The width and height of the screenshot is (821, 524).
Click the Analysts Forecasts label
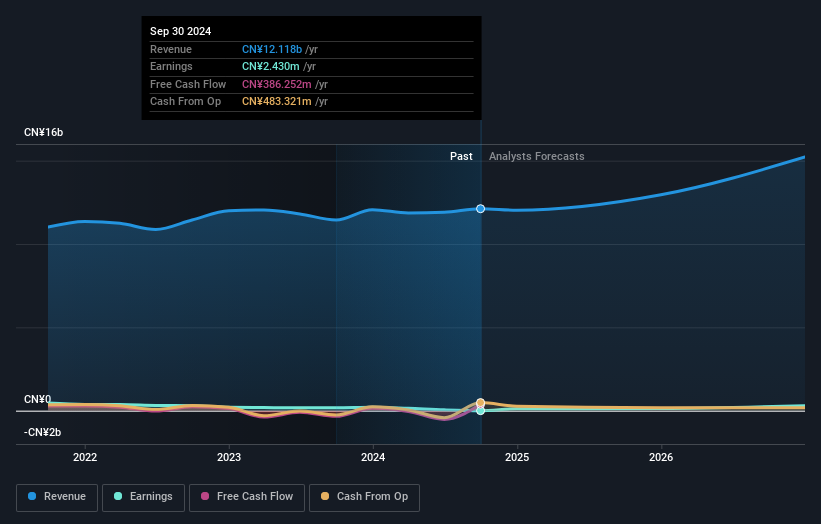coord(537,156)
